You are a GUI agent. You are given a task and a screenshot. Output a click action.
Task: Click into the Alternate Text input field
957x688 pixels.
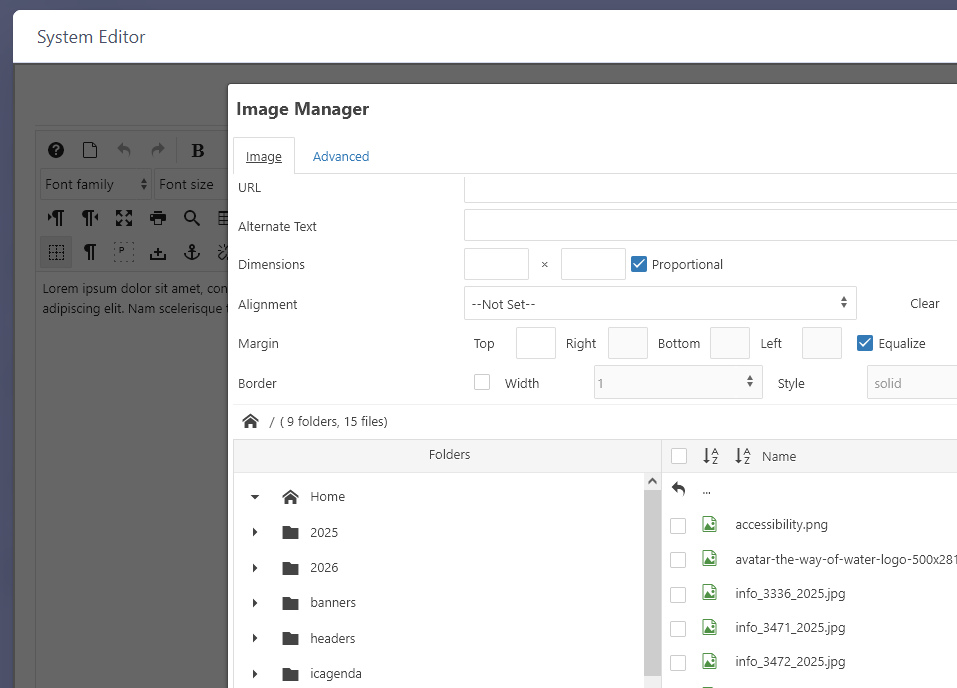pyautogui.click(x=710, y=226)
